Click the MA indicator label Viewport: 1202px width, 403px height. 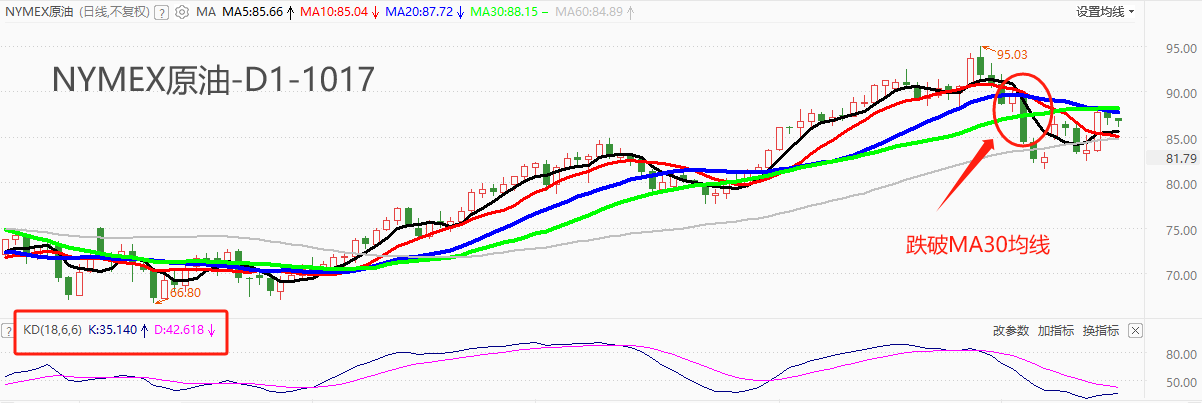tap(206, 13)
